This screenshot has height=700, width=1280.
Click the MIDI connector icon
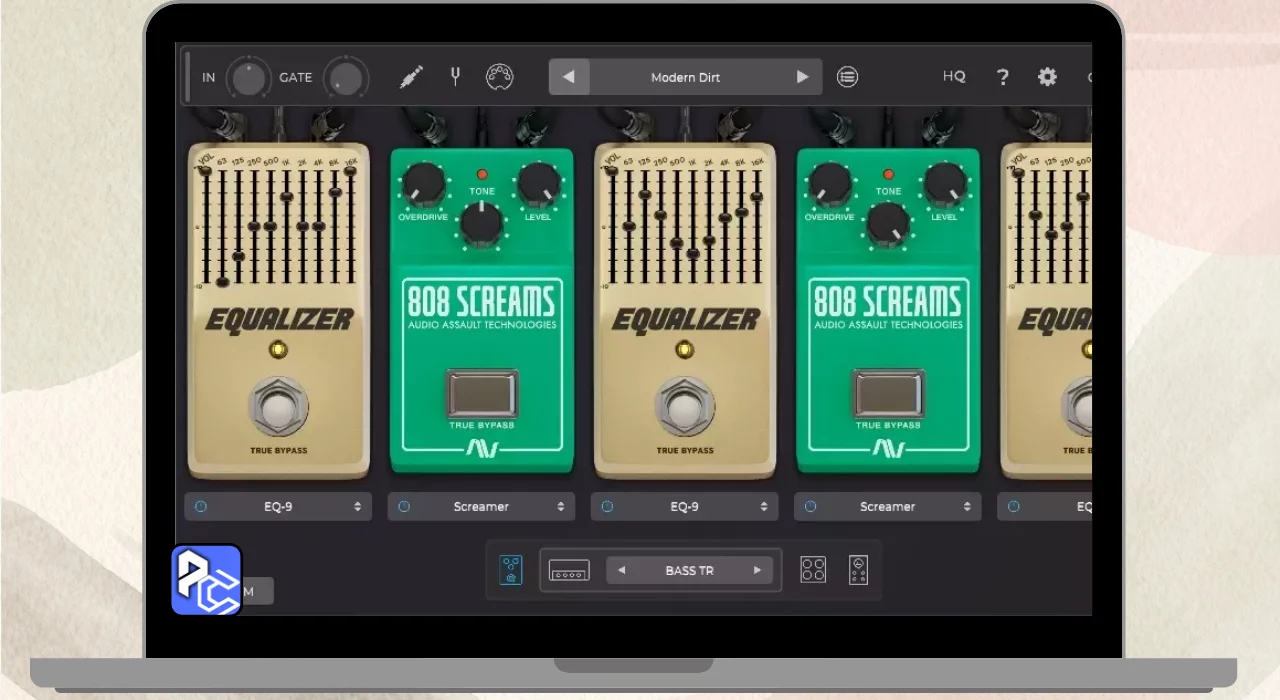click(499, 77)
